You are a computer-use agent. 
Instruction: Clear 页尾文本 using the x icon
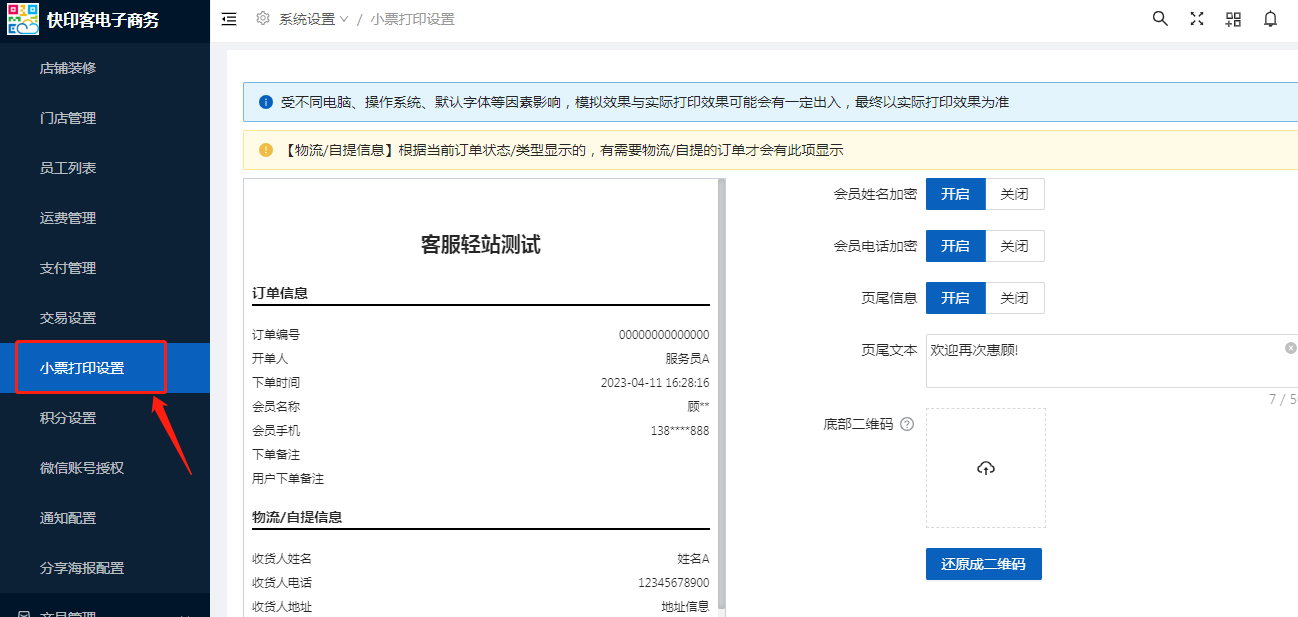pyautogui.click(x=1290, y=348)
